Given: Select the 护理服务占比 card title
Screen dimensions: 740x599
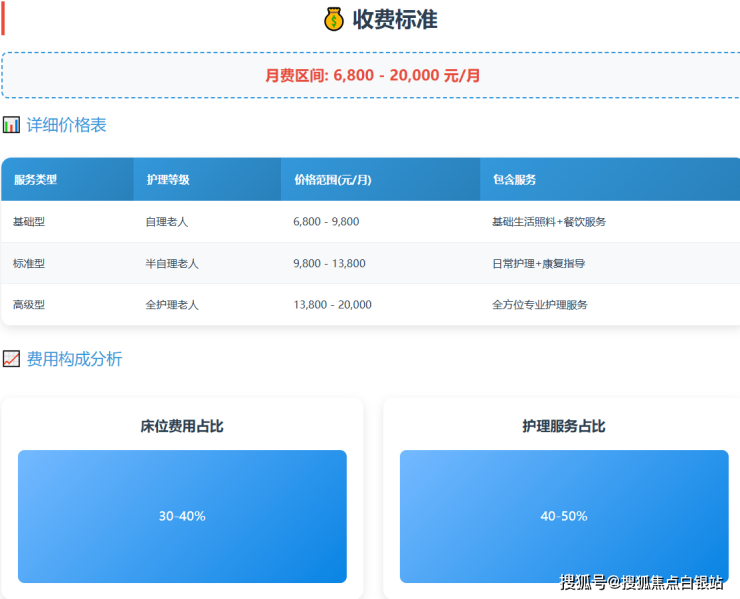Looking at the screenshot, I should coord(564,427).
